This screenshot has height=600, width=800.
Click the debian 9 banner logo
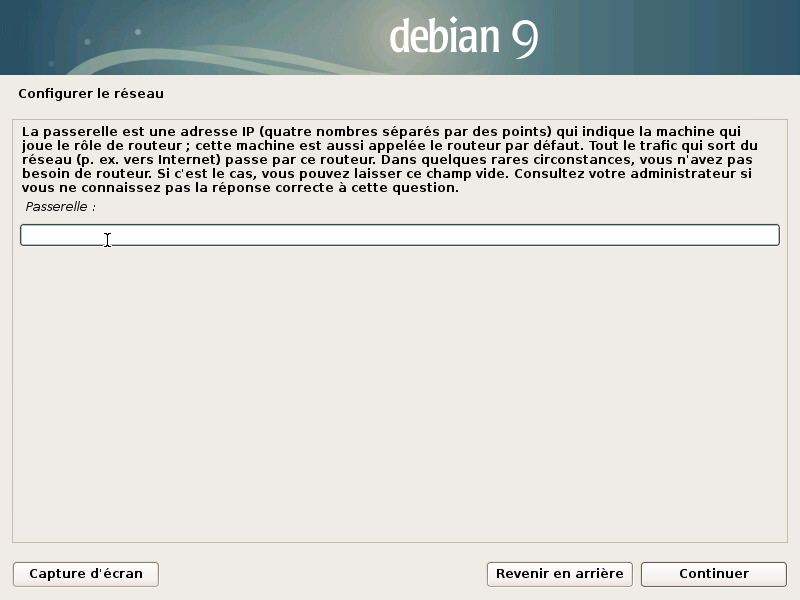pyautogui.click(x=463, y=37)
